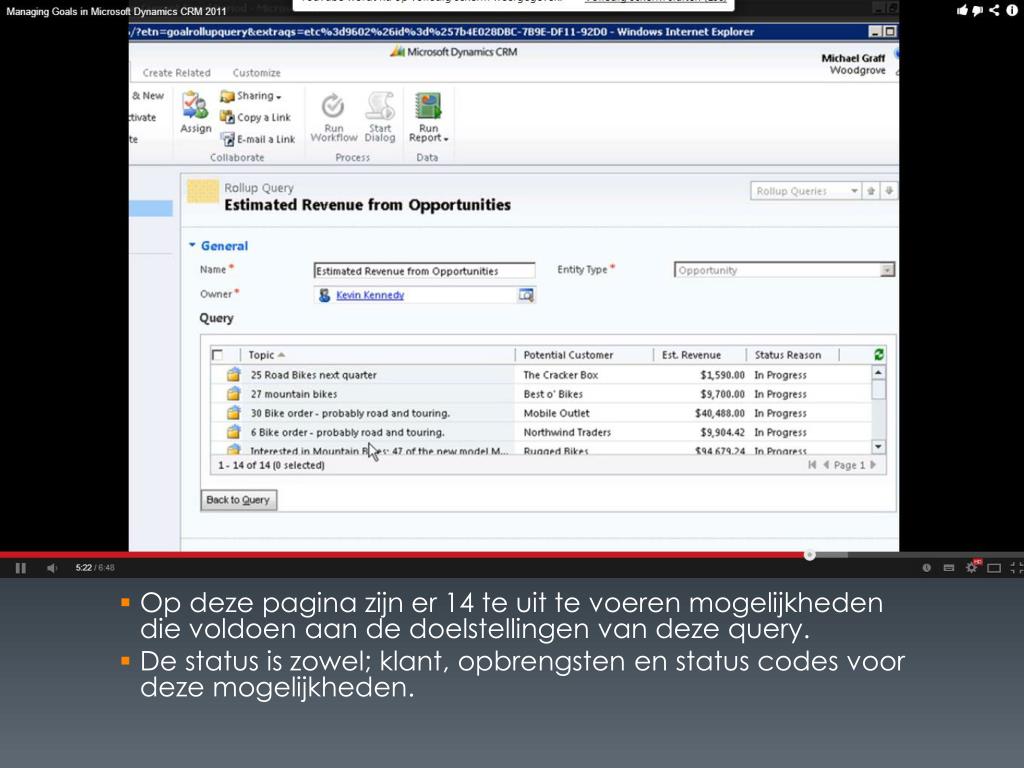This screenshot has width=1024, height=768.
Task: Toggle fullscreen on video player
Action: click(x=1017, y=568)
